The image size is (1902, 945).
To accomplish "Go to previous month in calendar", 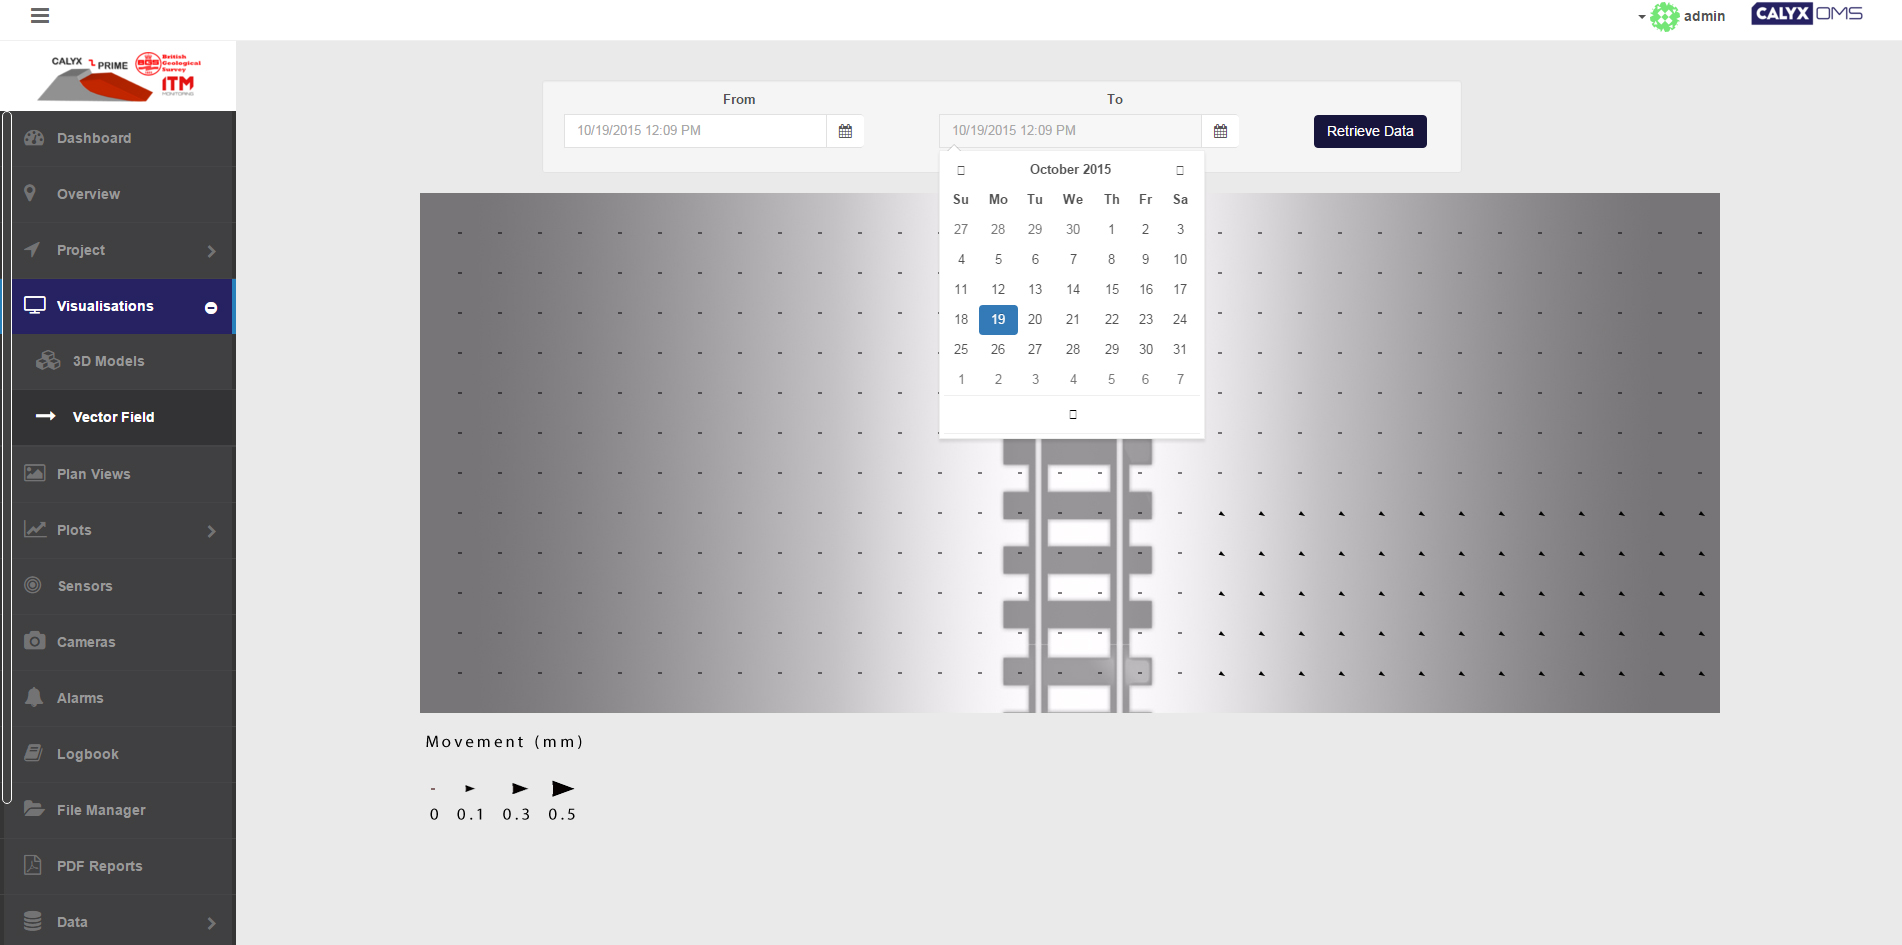I will (961, 170).
